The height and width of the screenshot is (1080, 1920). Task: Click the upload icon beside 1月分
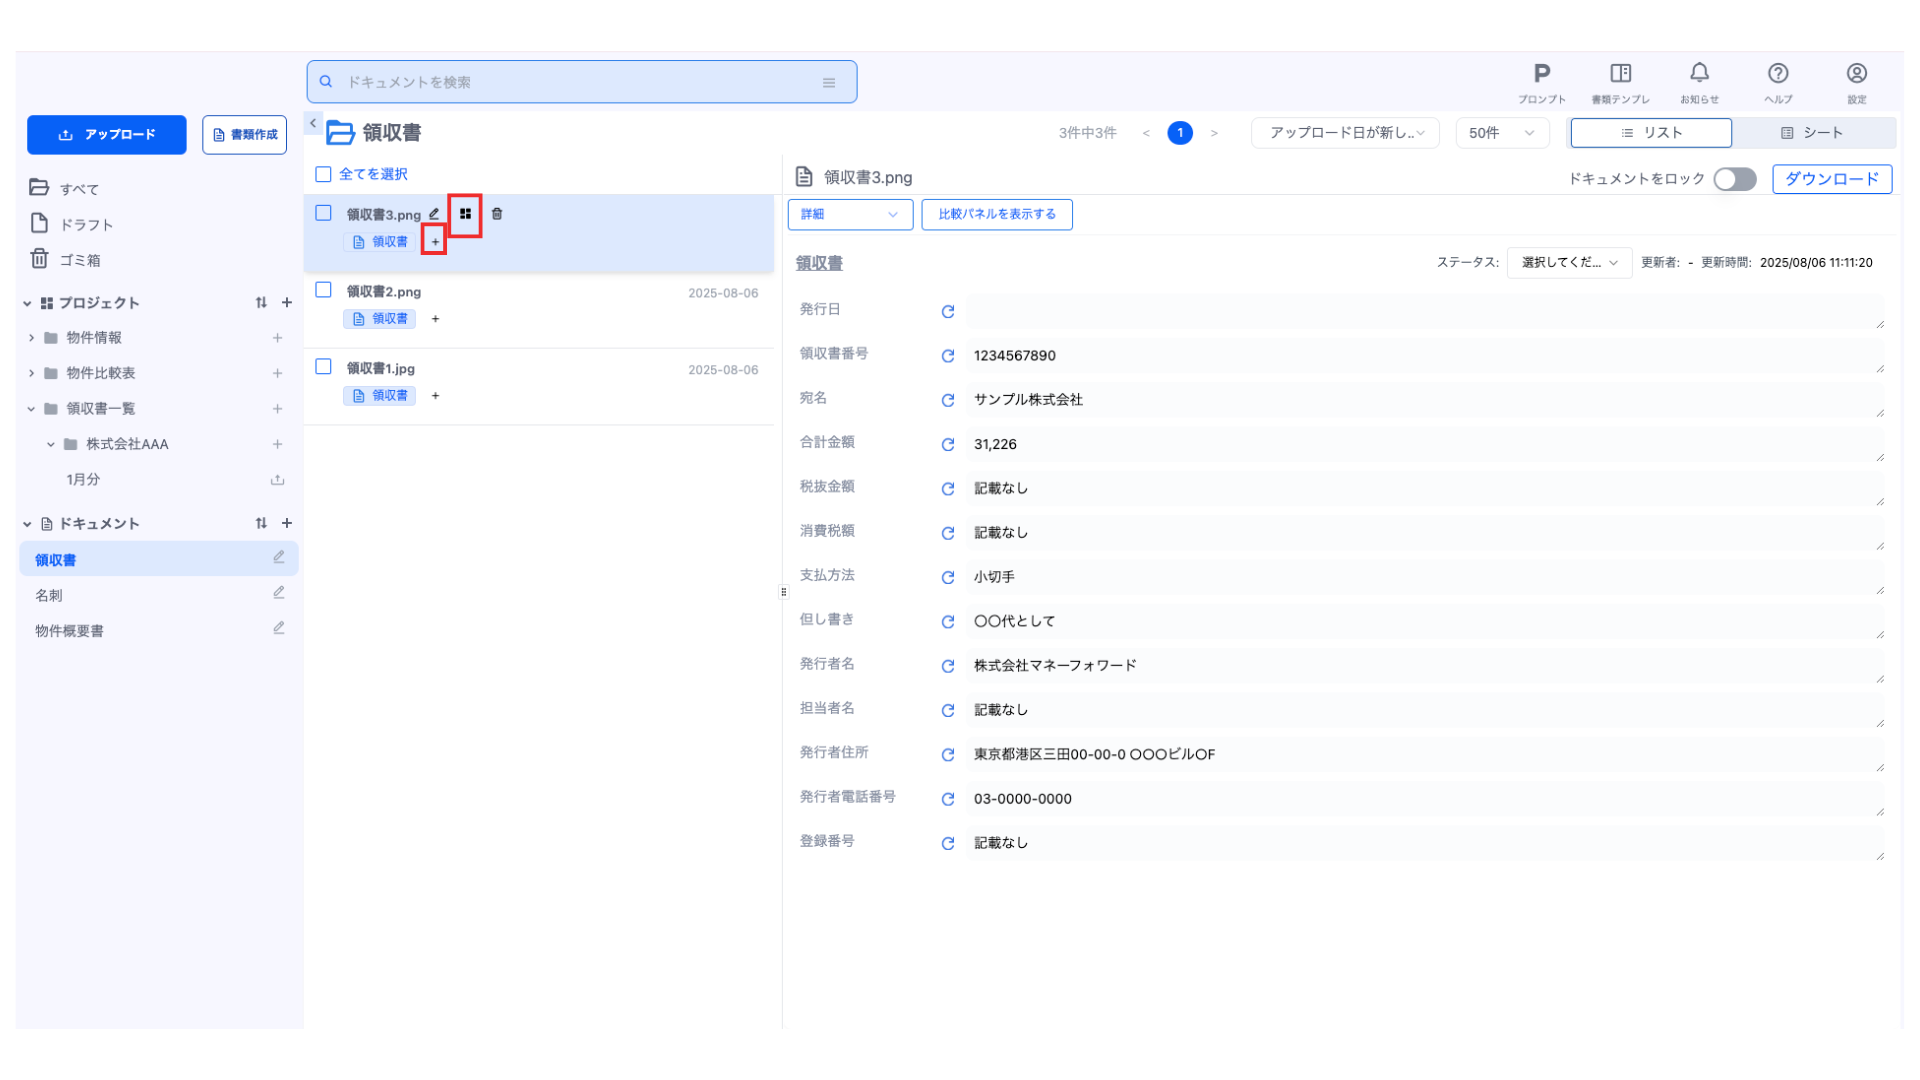277,480
